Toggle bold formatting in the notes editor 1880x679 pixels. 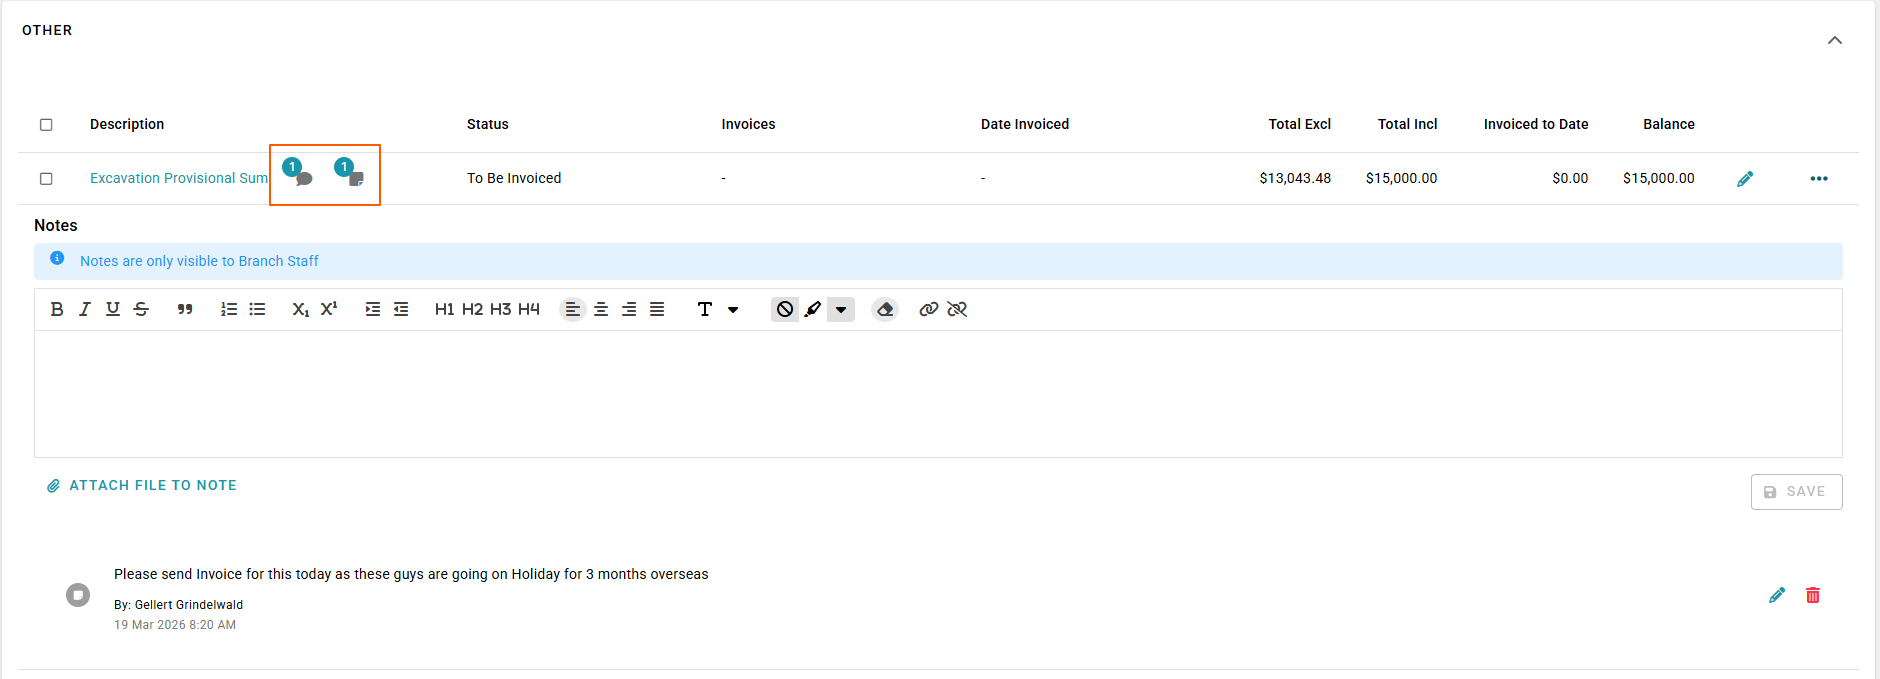pyautogui.click(x=57, y=309)
